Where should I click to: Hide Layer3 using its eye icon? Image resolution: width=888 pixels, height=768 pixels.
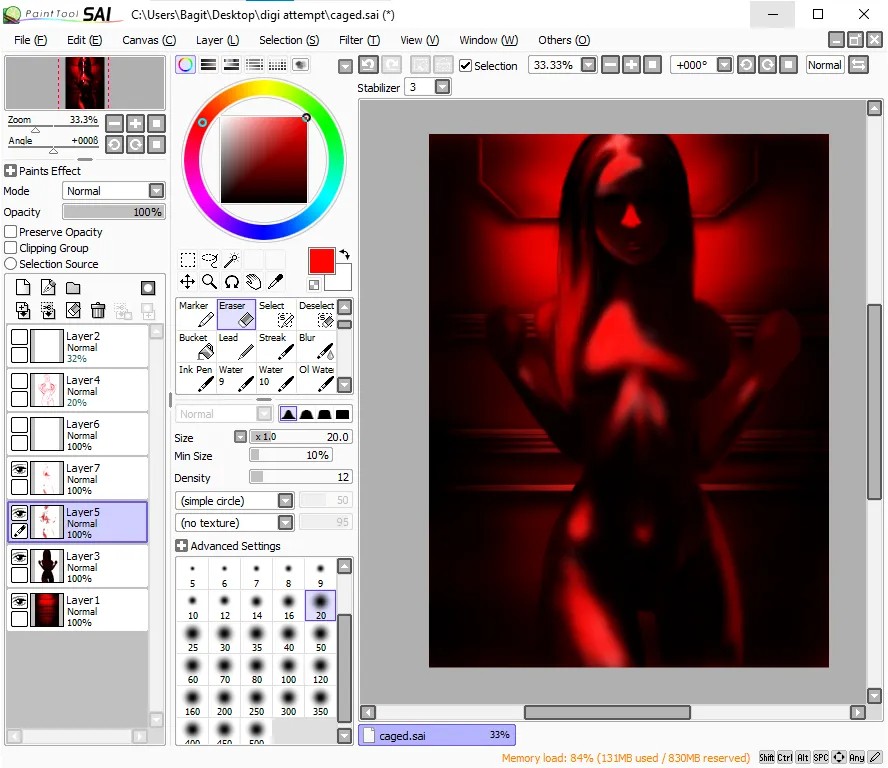tap(19, 557)
